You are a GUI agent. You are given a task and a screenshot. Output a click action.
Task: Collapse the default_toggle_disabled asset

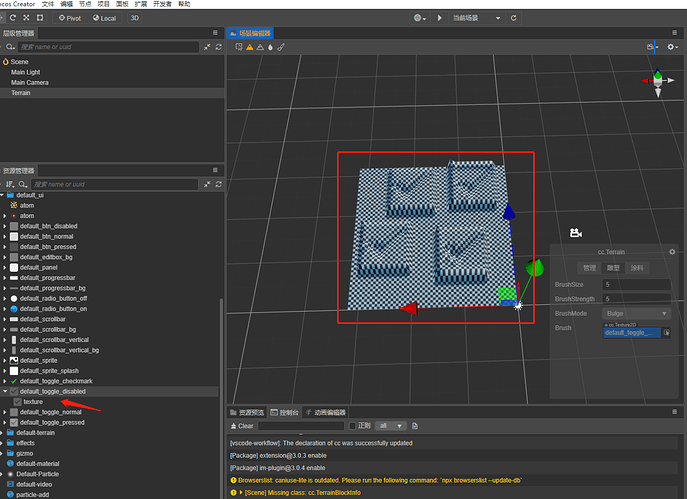pos(5,391)
